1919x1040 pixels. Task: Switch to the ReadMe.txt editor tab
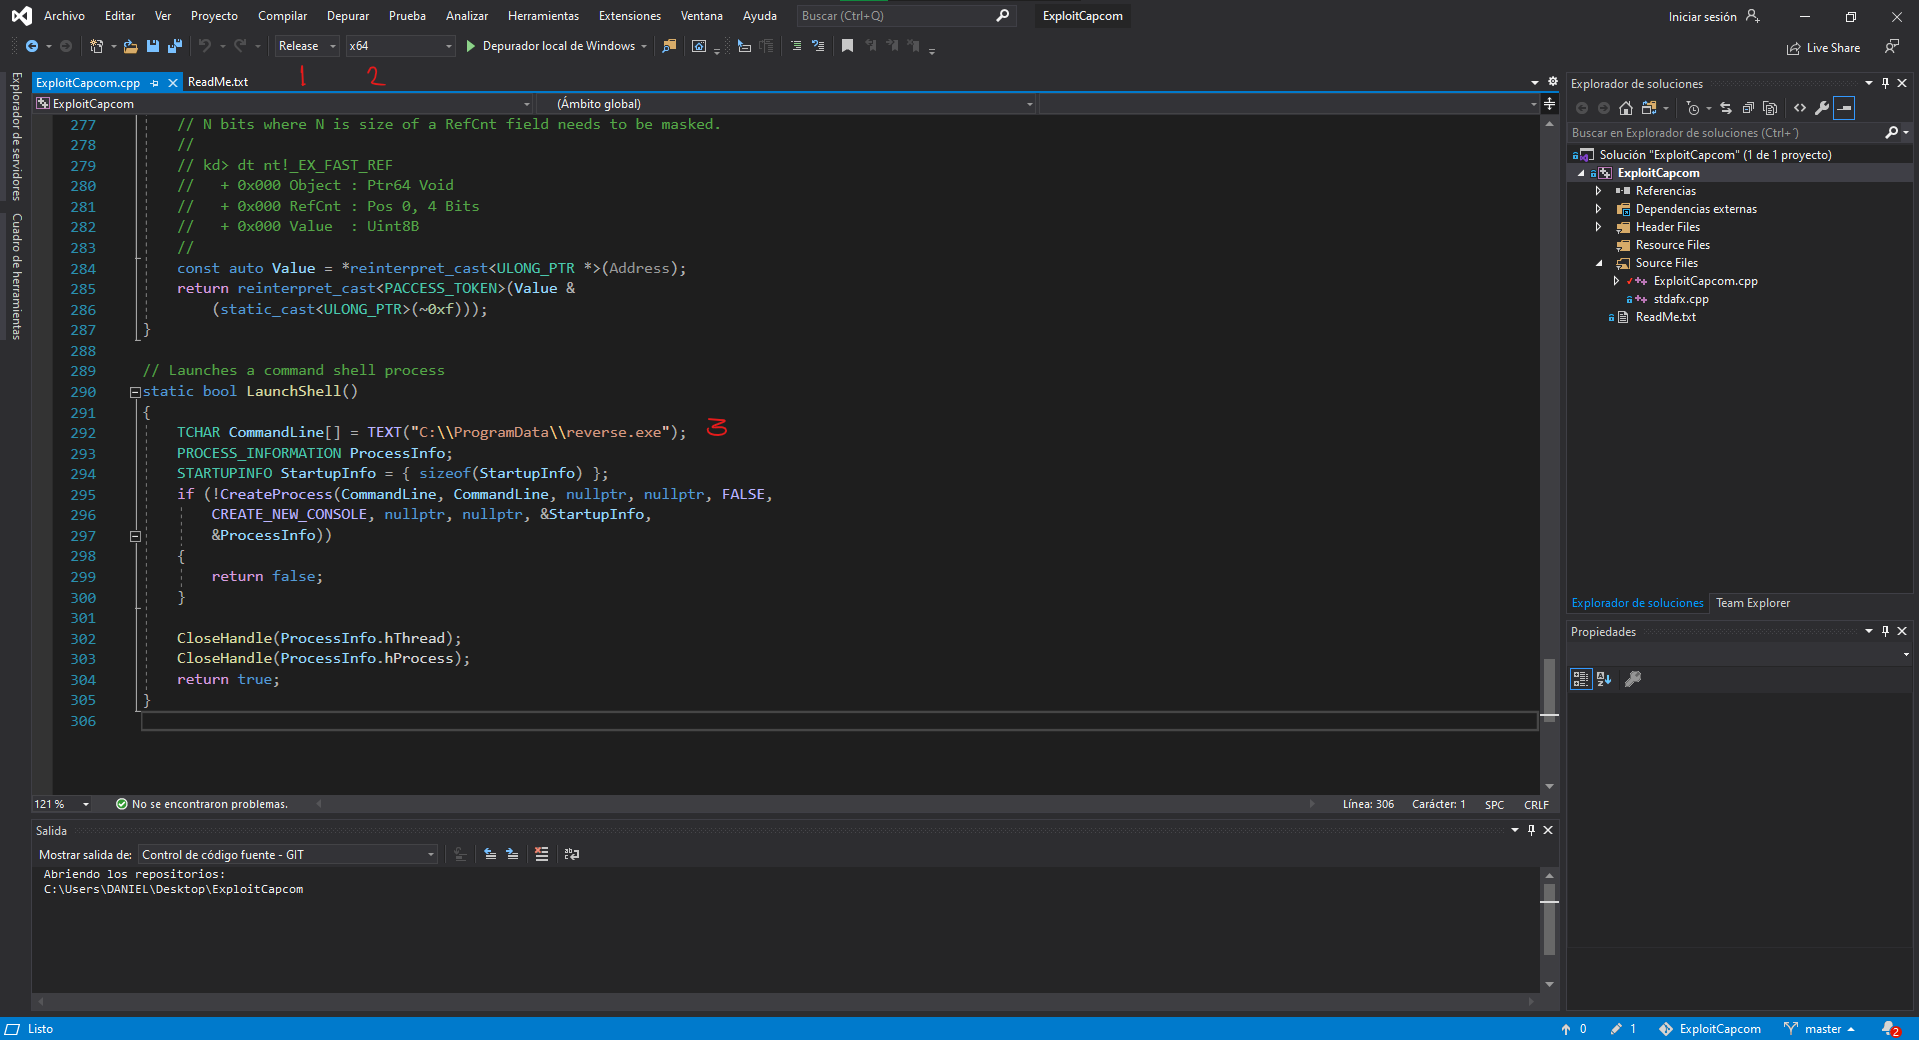pos(218,82)
